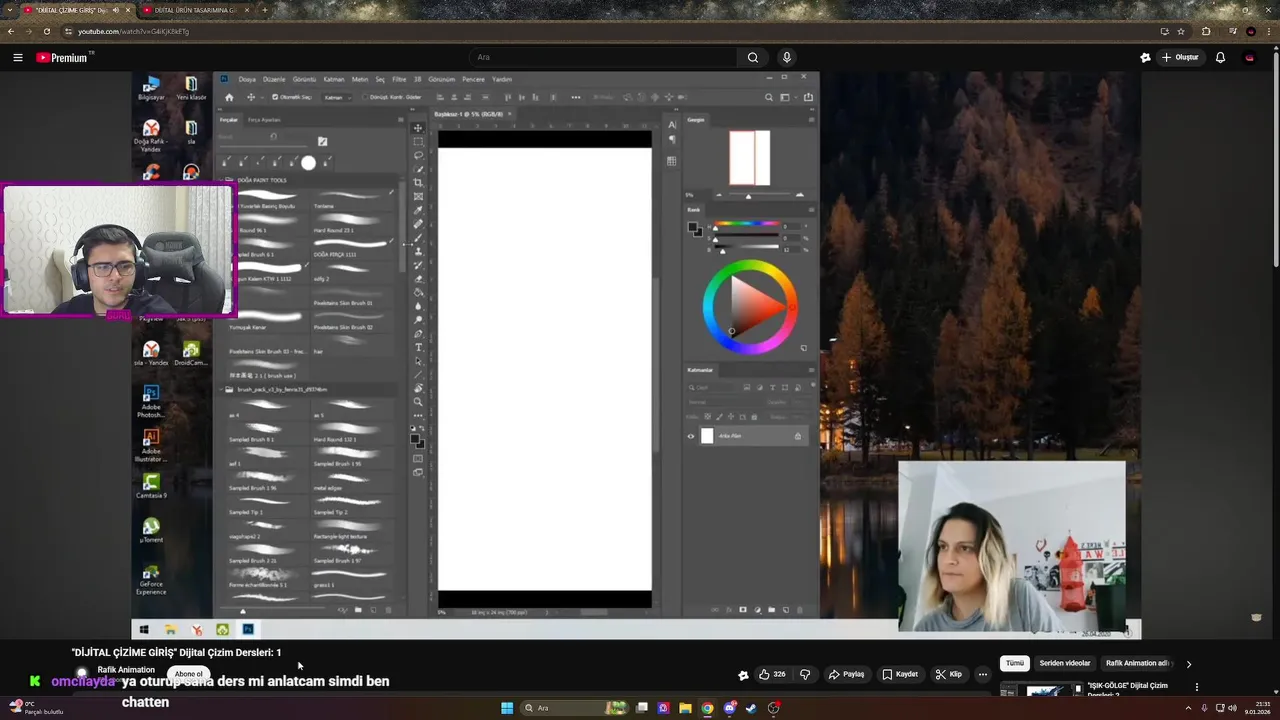Viewport: 1280px width, 720px height.
Task: Click the Photoshop share icon
Action: [x=808, y=97]
